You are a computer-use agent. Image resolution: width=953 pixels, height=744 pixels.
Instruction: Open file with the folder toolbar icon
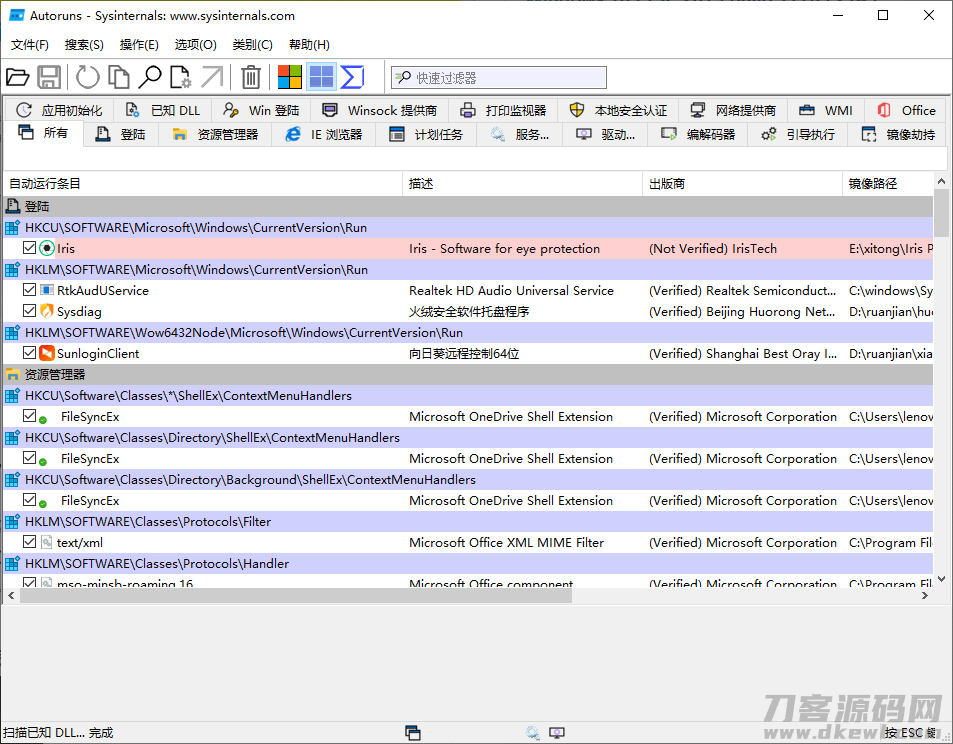18,77
